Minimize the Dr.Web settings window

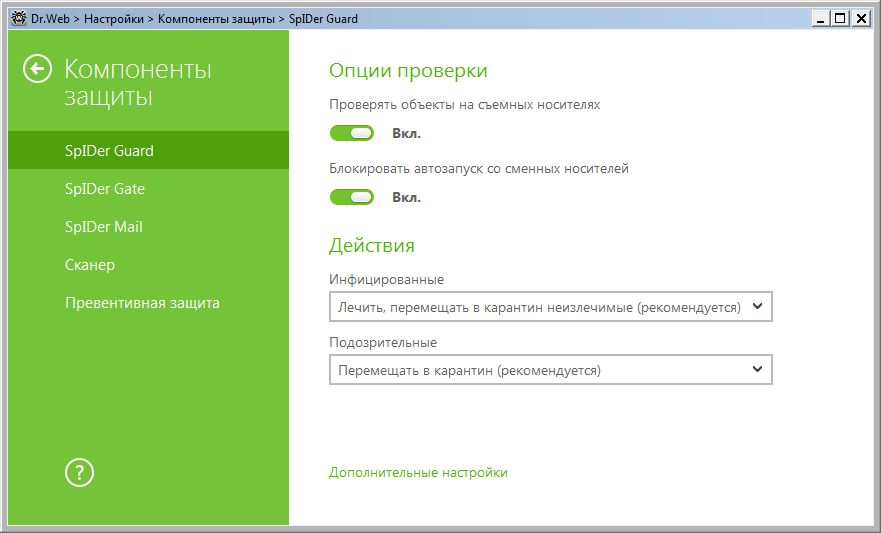tap(822, 18)
